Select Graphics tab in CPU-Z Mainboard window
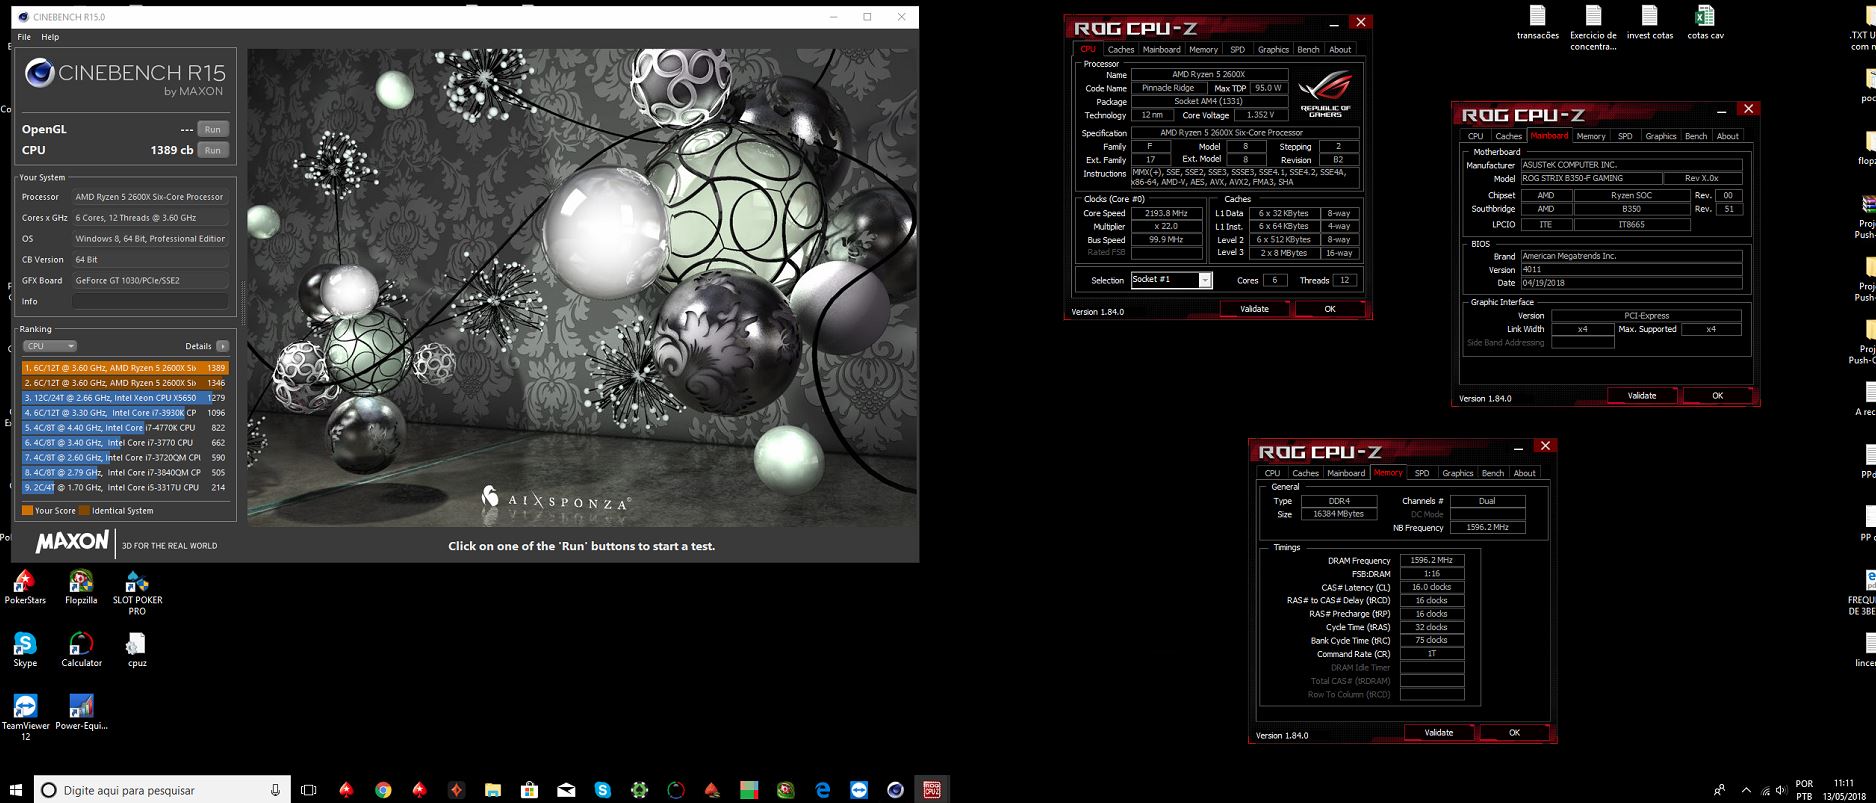This screenshot has width=1876, height=803. 1660,136
